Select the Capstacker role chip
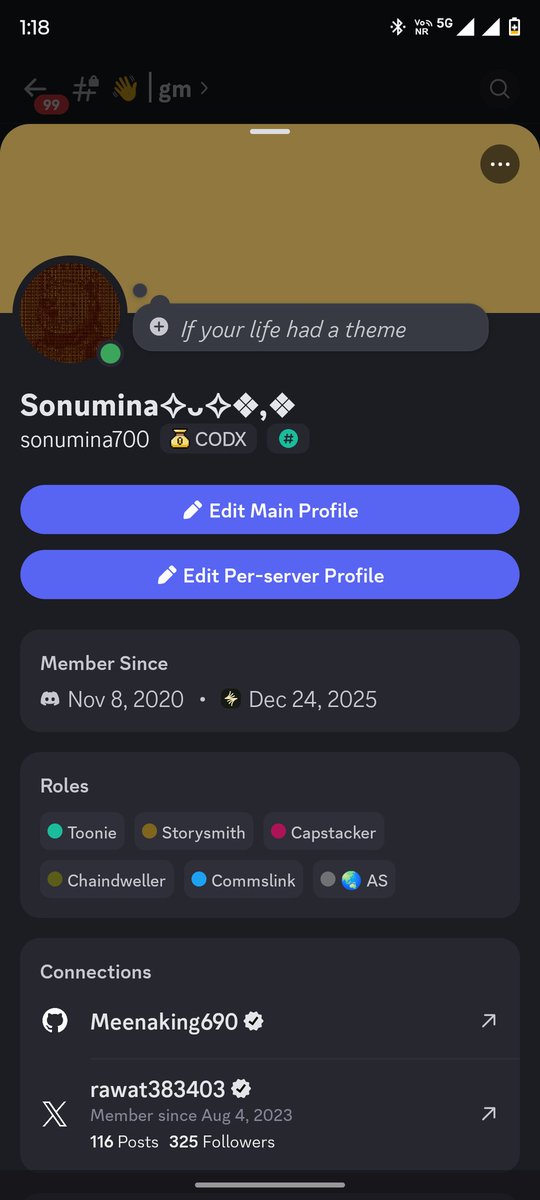Viewport: 540px width, 1200px height. pos(324,832)
